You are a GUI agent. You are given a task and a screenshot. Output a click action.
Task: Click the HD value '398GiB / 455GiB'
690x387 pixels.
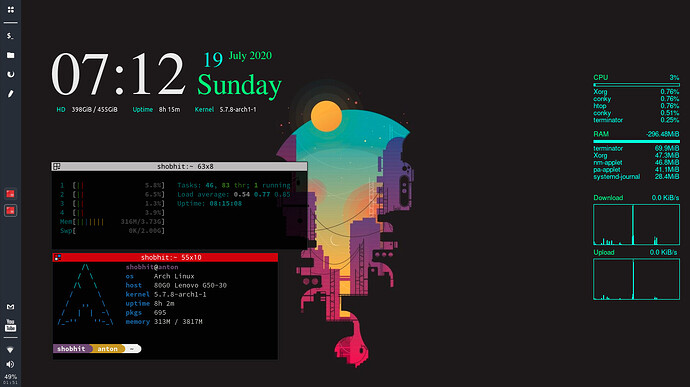(x=95, y=110)
